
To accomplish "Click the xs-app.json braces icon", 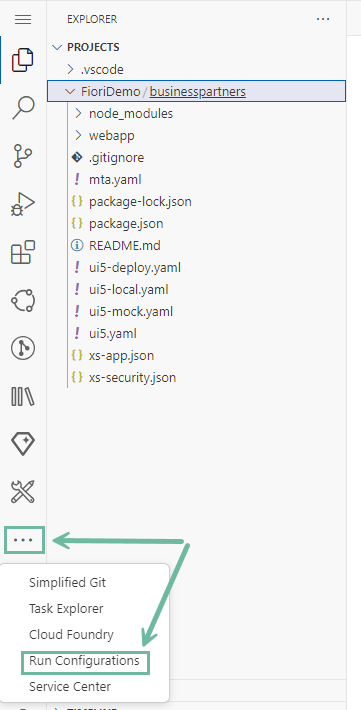I will point(77,355).
